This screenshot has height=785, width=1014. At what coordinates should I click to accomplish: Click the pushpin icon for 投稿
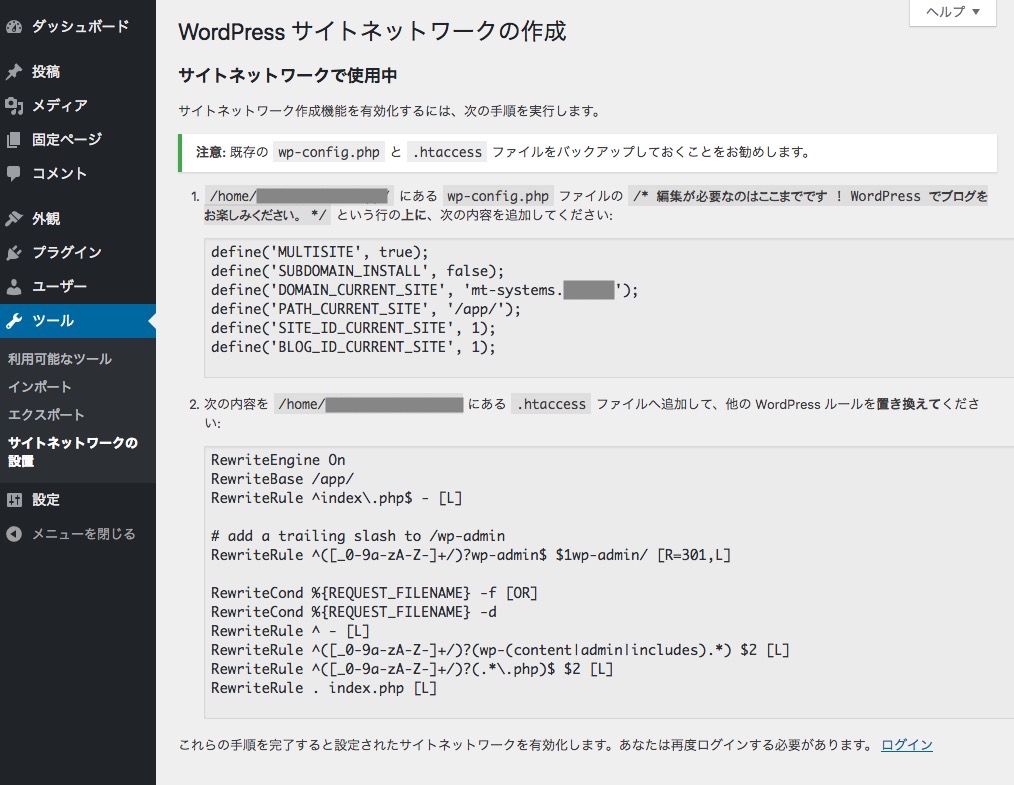click(14, 72)
